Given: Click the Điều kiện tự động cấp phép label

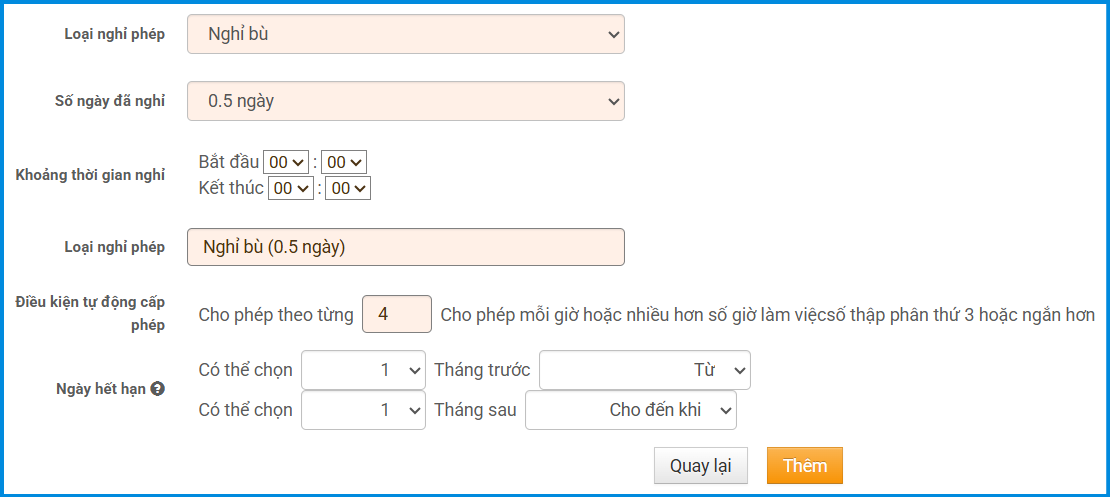Looking at the screenshot, I should pyautogui.click(x=90, y=313).
